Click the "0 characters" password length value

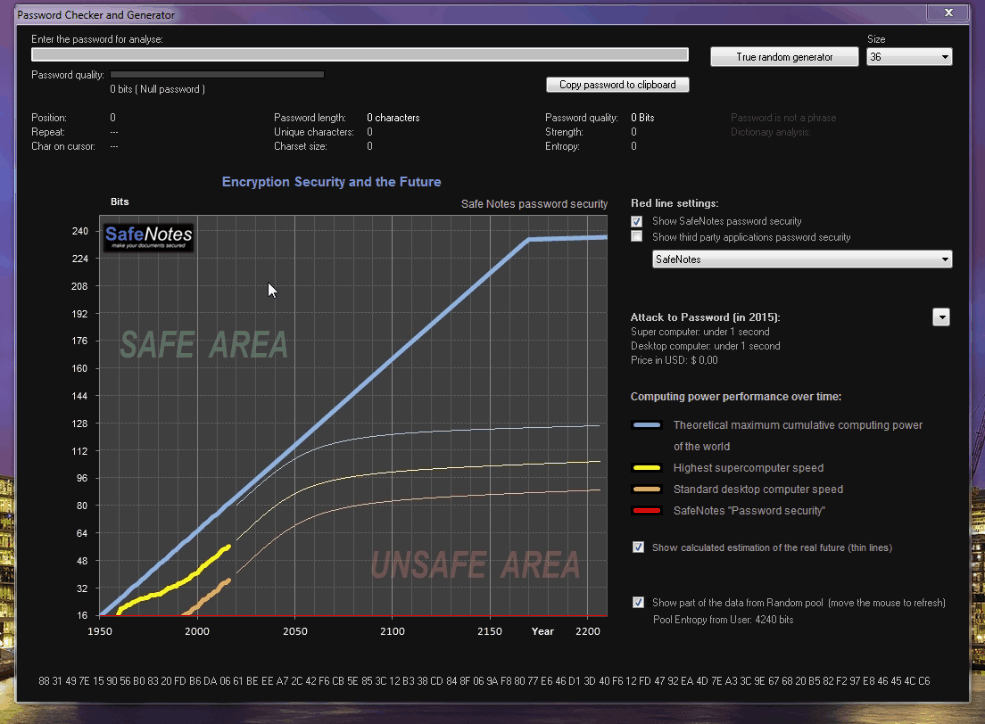393,117
